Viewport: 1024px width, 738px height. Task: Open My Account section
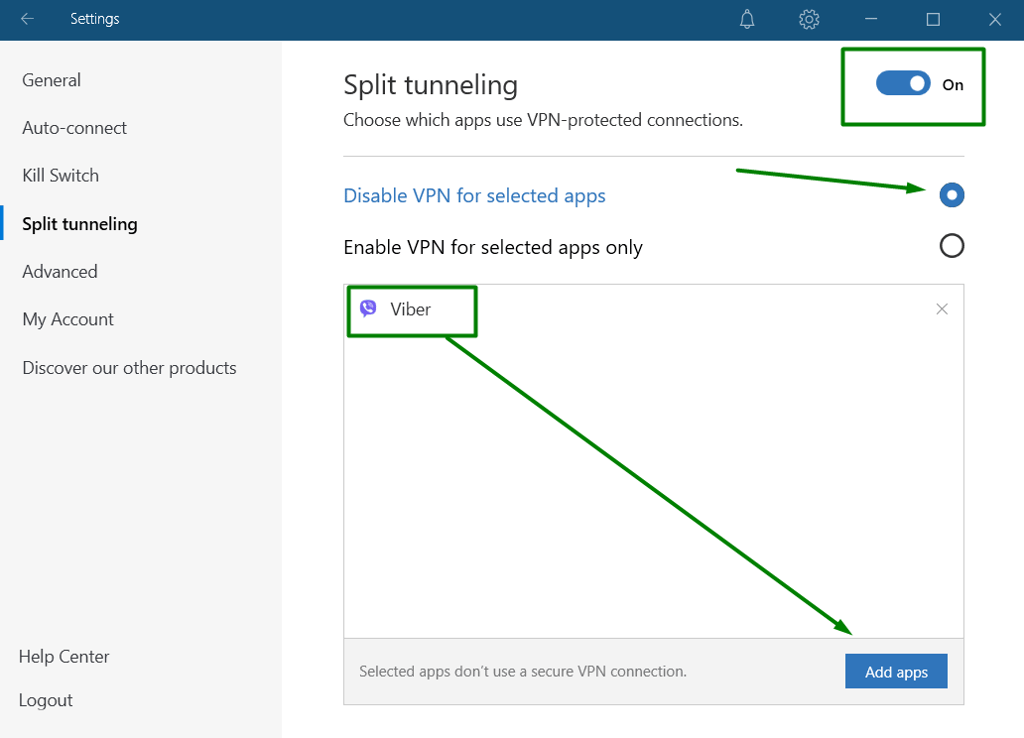pos(68,319)
